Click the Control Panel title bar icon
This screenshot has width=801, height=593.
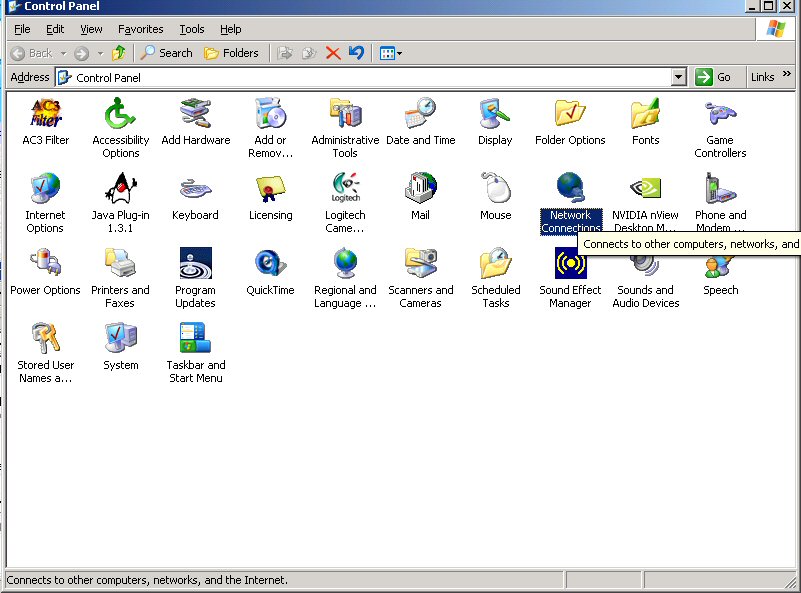[x=15, y=6]
